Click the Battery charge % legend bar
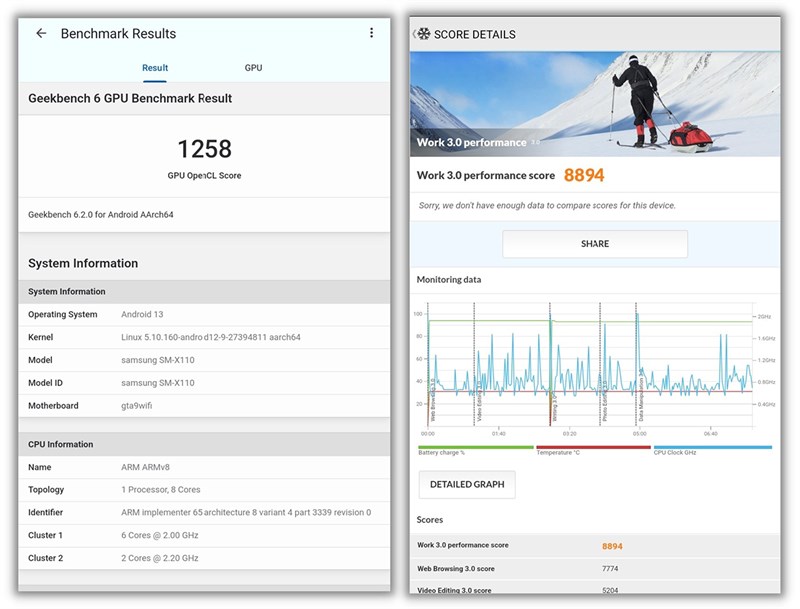This screenshot has height=609, width=800. click(475, 448)
